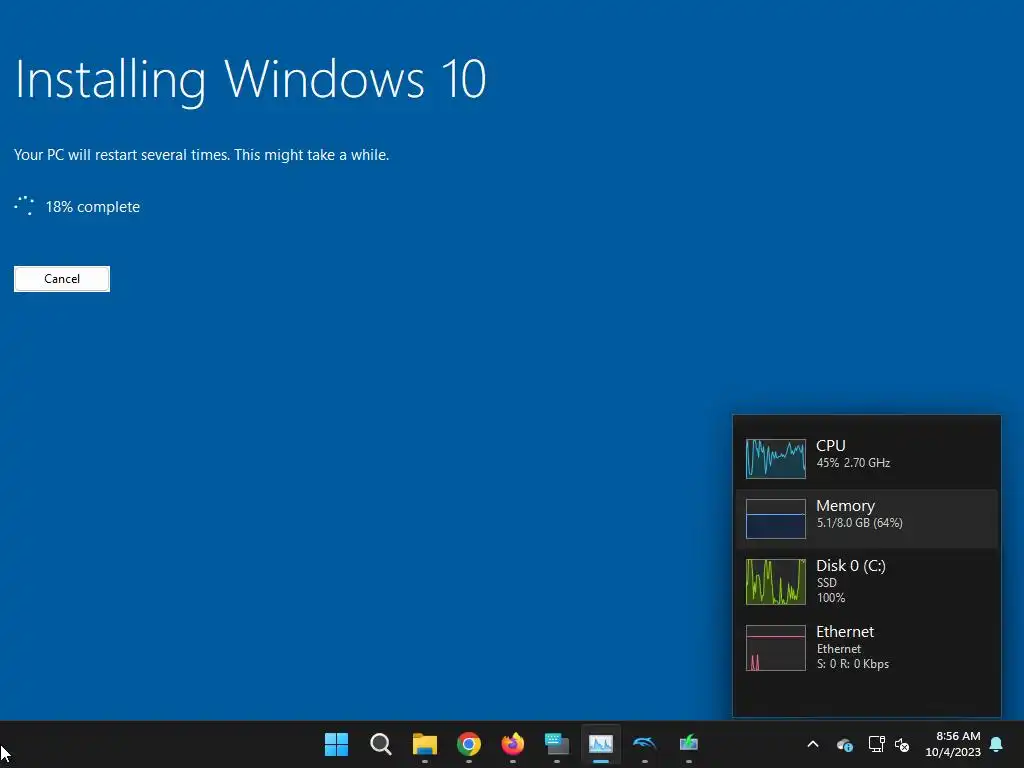This screenshot has width=1024, height=768.
Task: Open the clock and calendar flyout
Action: pos(953,744)
